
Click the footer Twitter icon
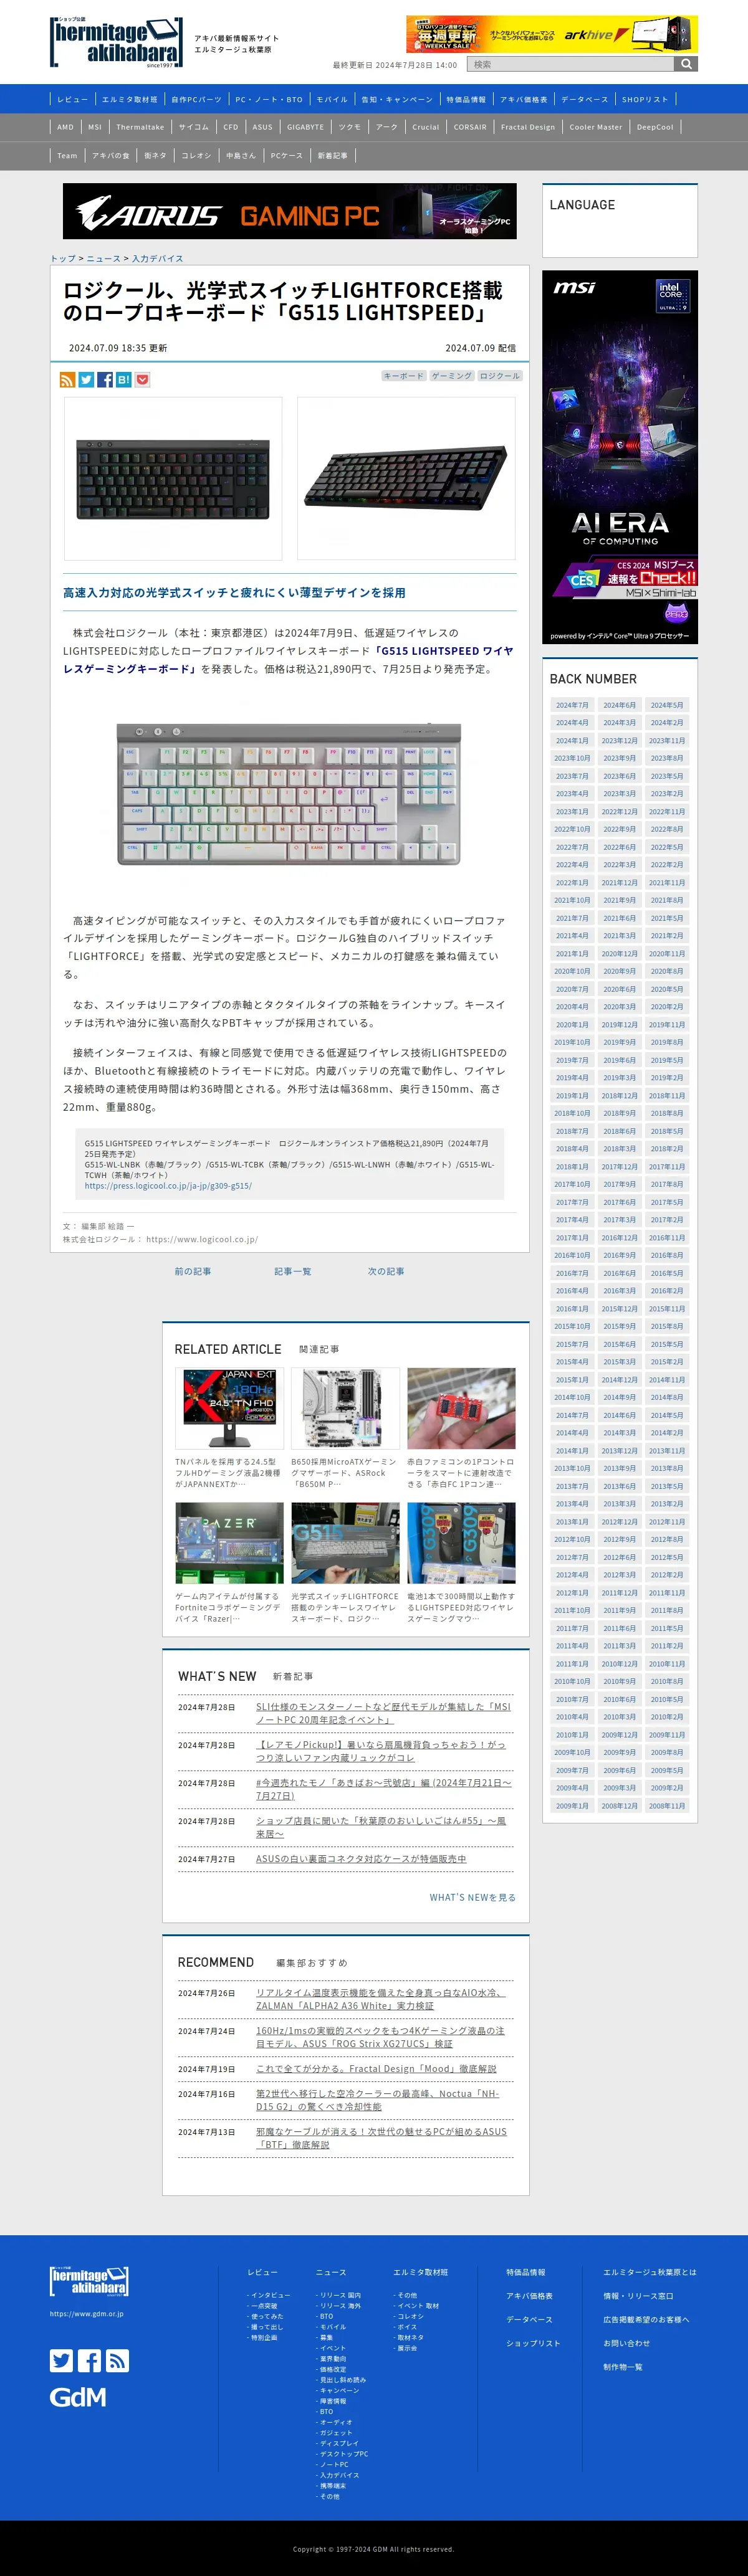pyautogui.click(x=61, y=2360)
